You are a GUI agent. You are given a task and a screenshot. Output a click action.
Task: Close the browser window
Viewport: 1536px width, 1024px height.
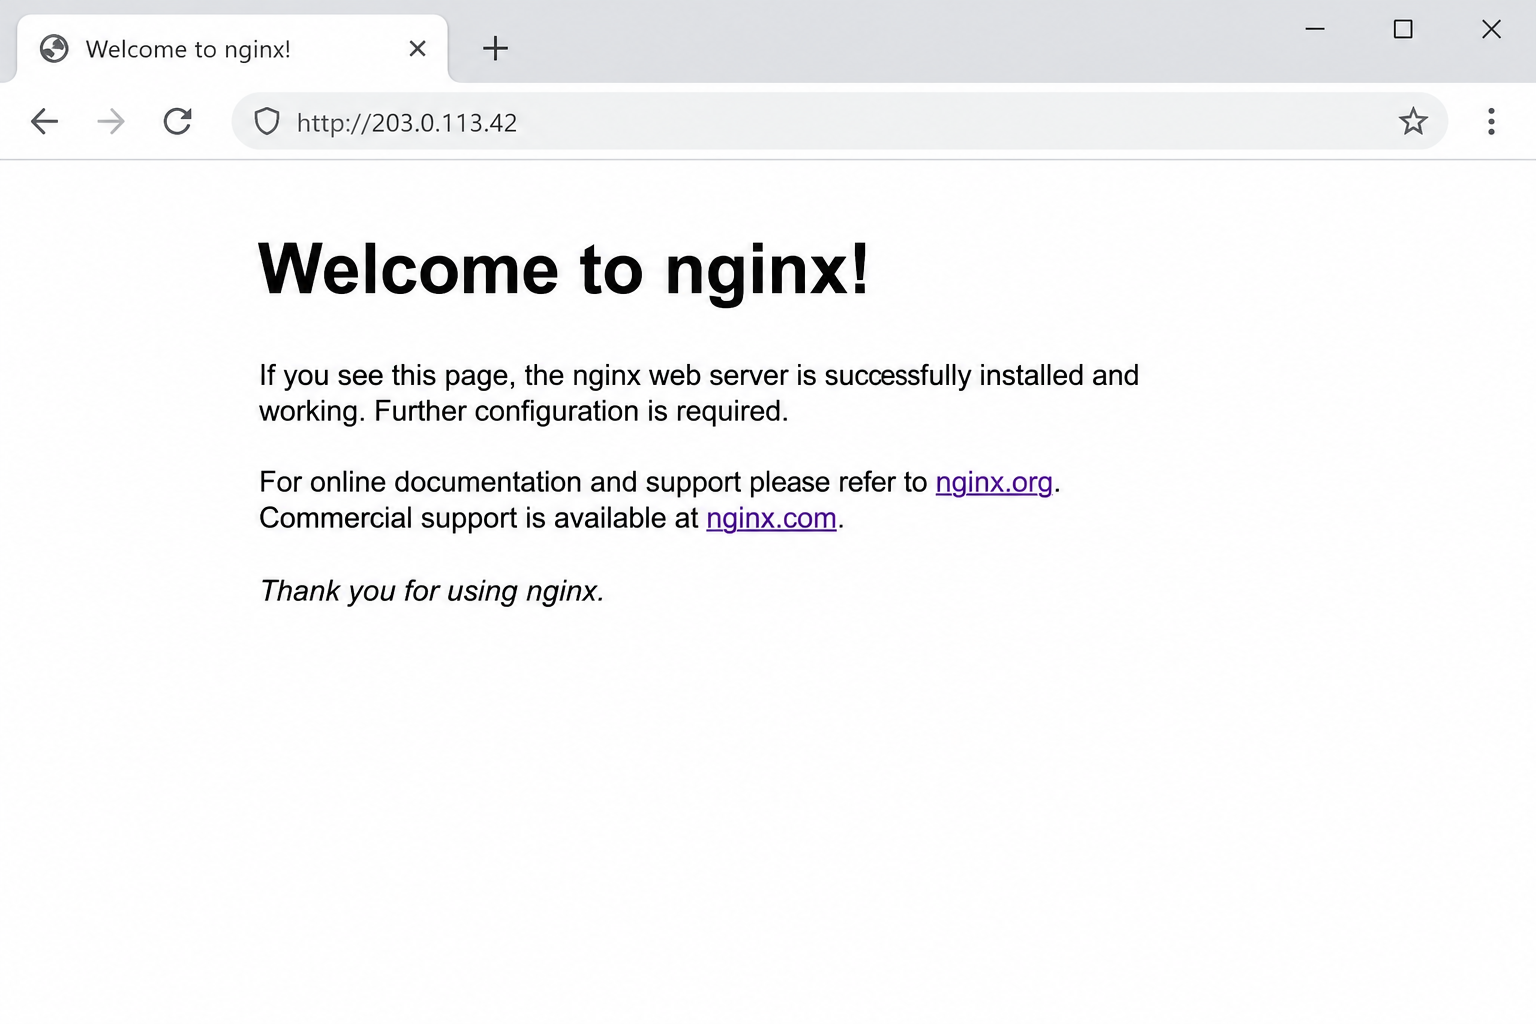(x=1491, y=29)
